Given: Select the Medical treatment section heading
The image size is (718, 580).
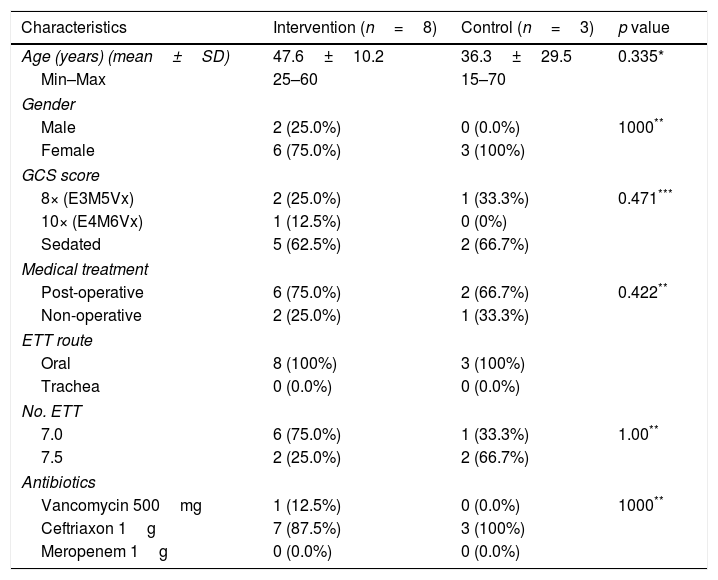Looking at the screenshot, I should tap(85, 269).
